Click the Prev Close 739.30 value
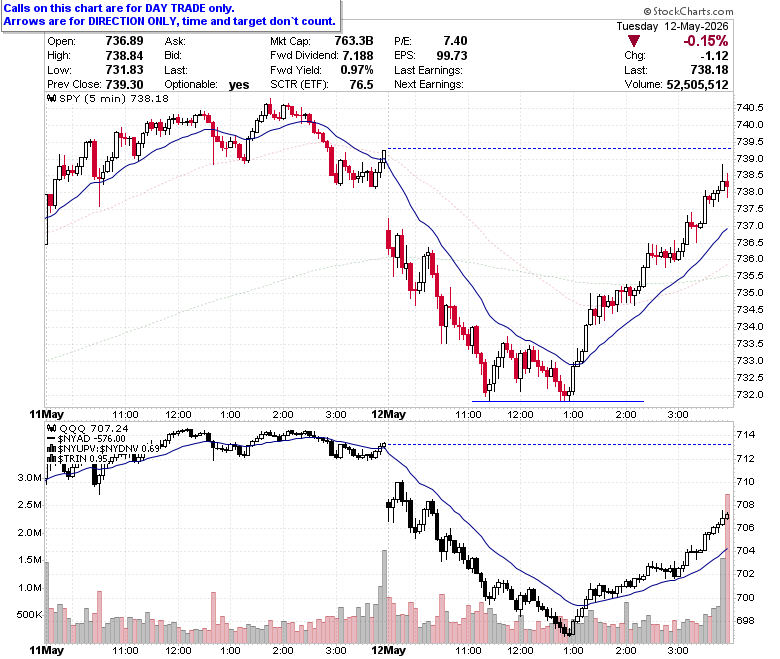Screen dimensions: 780x659 (124, 85)
